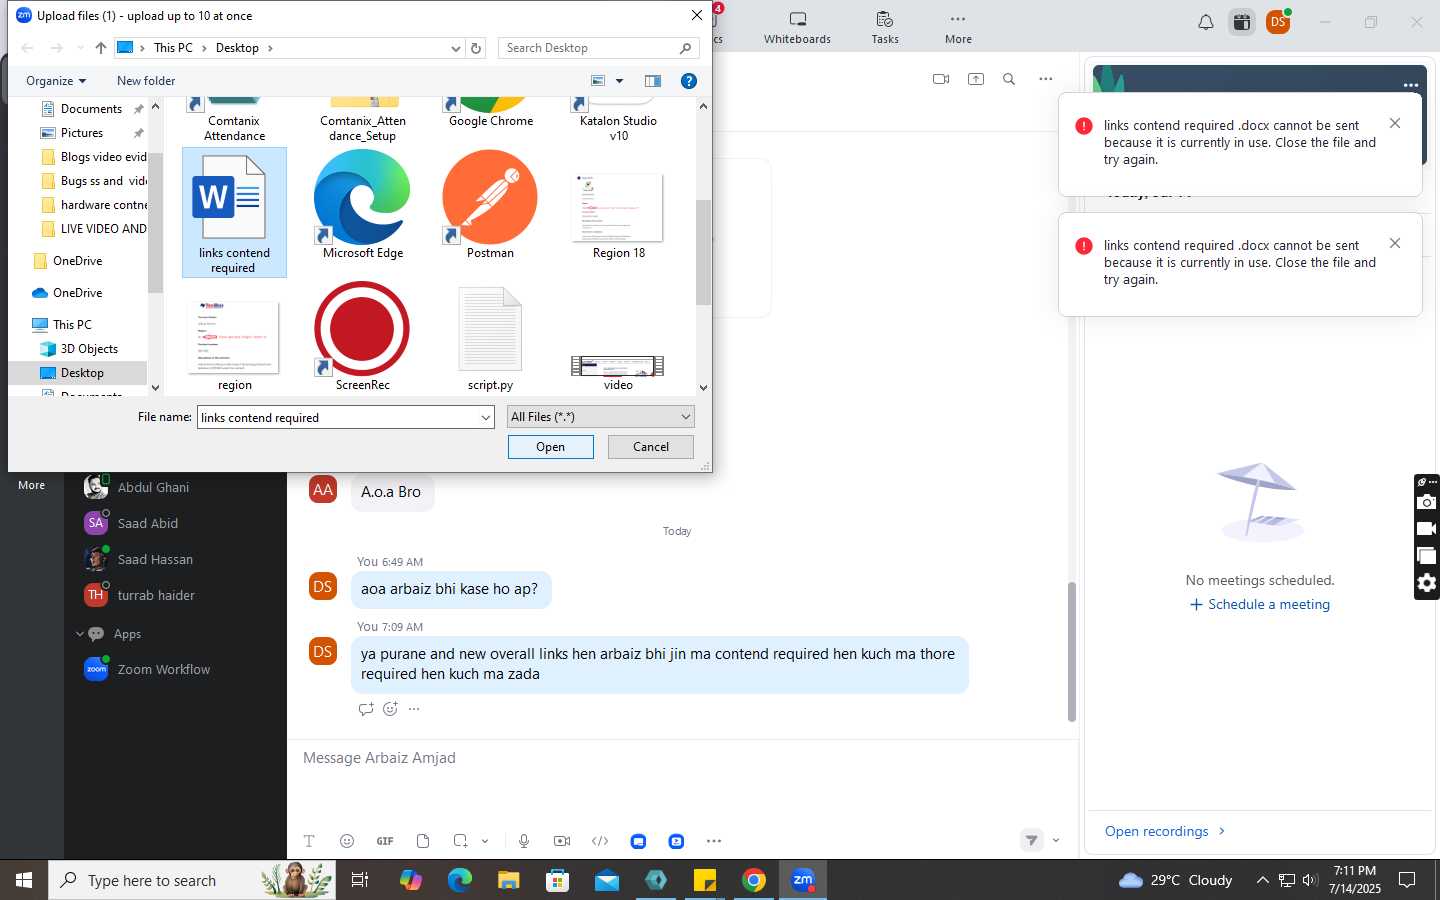1440x900 pixels.
Task: Open the Tasks tab
Action: click(x=885, y=28)
